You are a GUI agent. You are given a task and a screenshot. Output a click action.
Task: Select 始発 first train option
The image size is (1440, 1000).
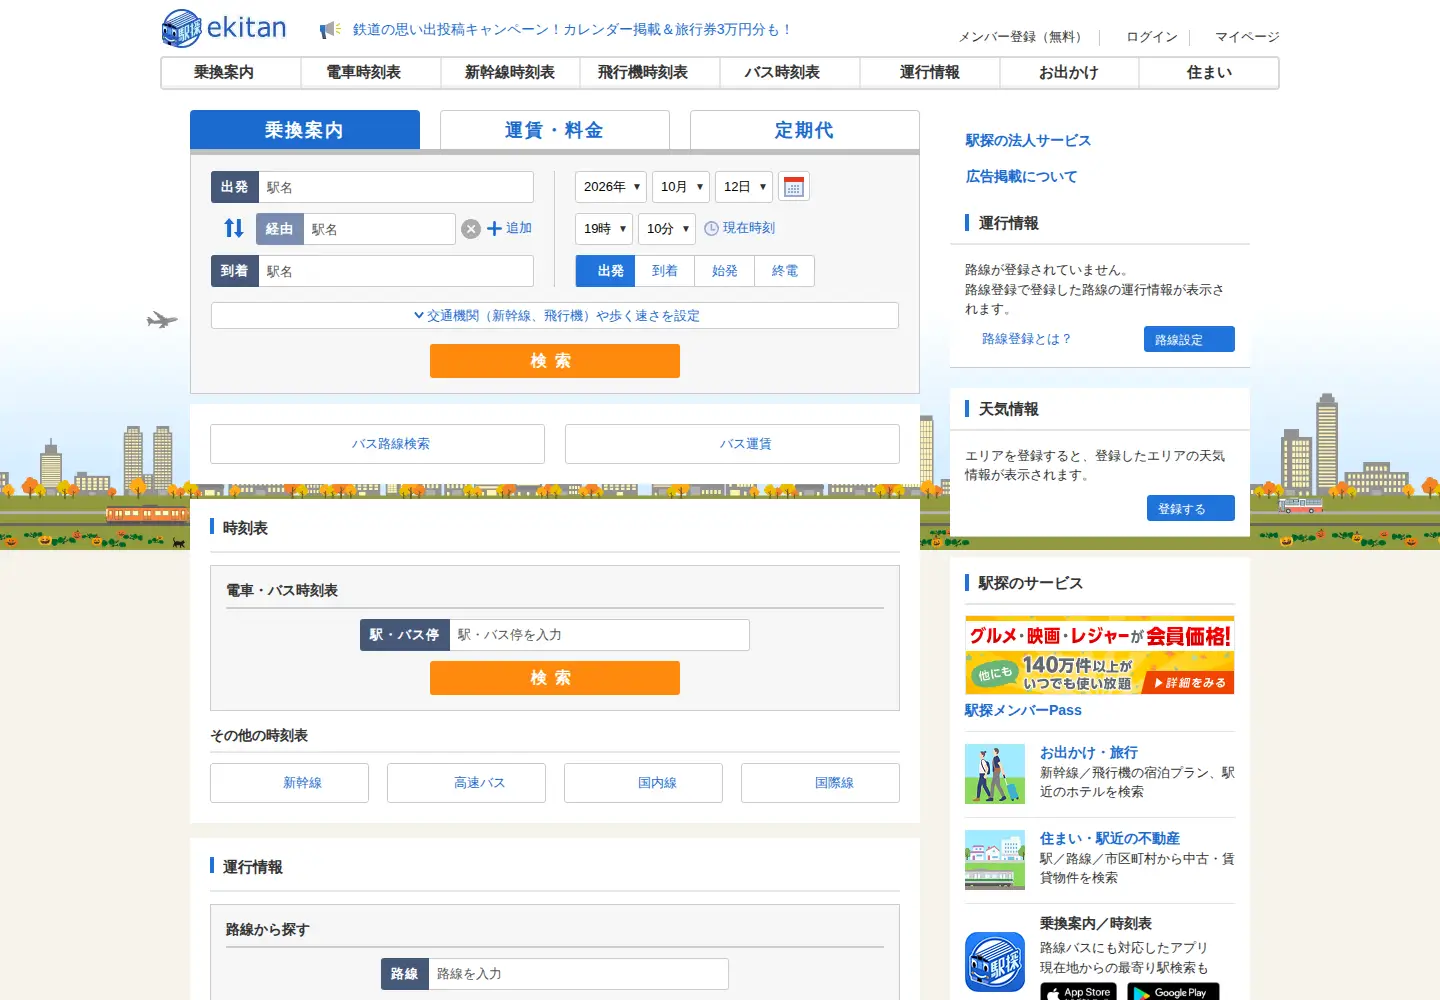tap(725, 271)
